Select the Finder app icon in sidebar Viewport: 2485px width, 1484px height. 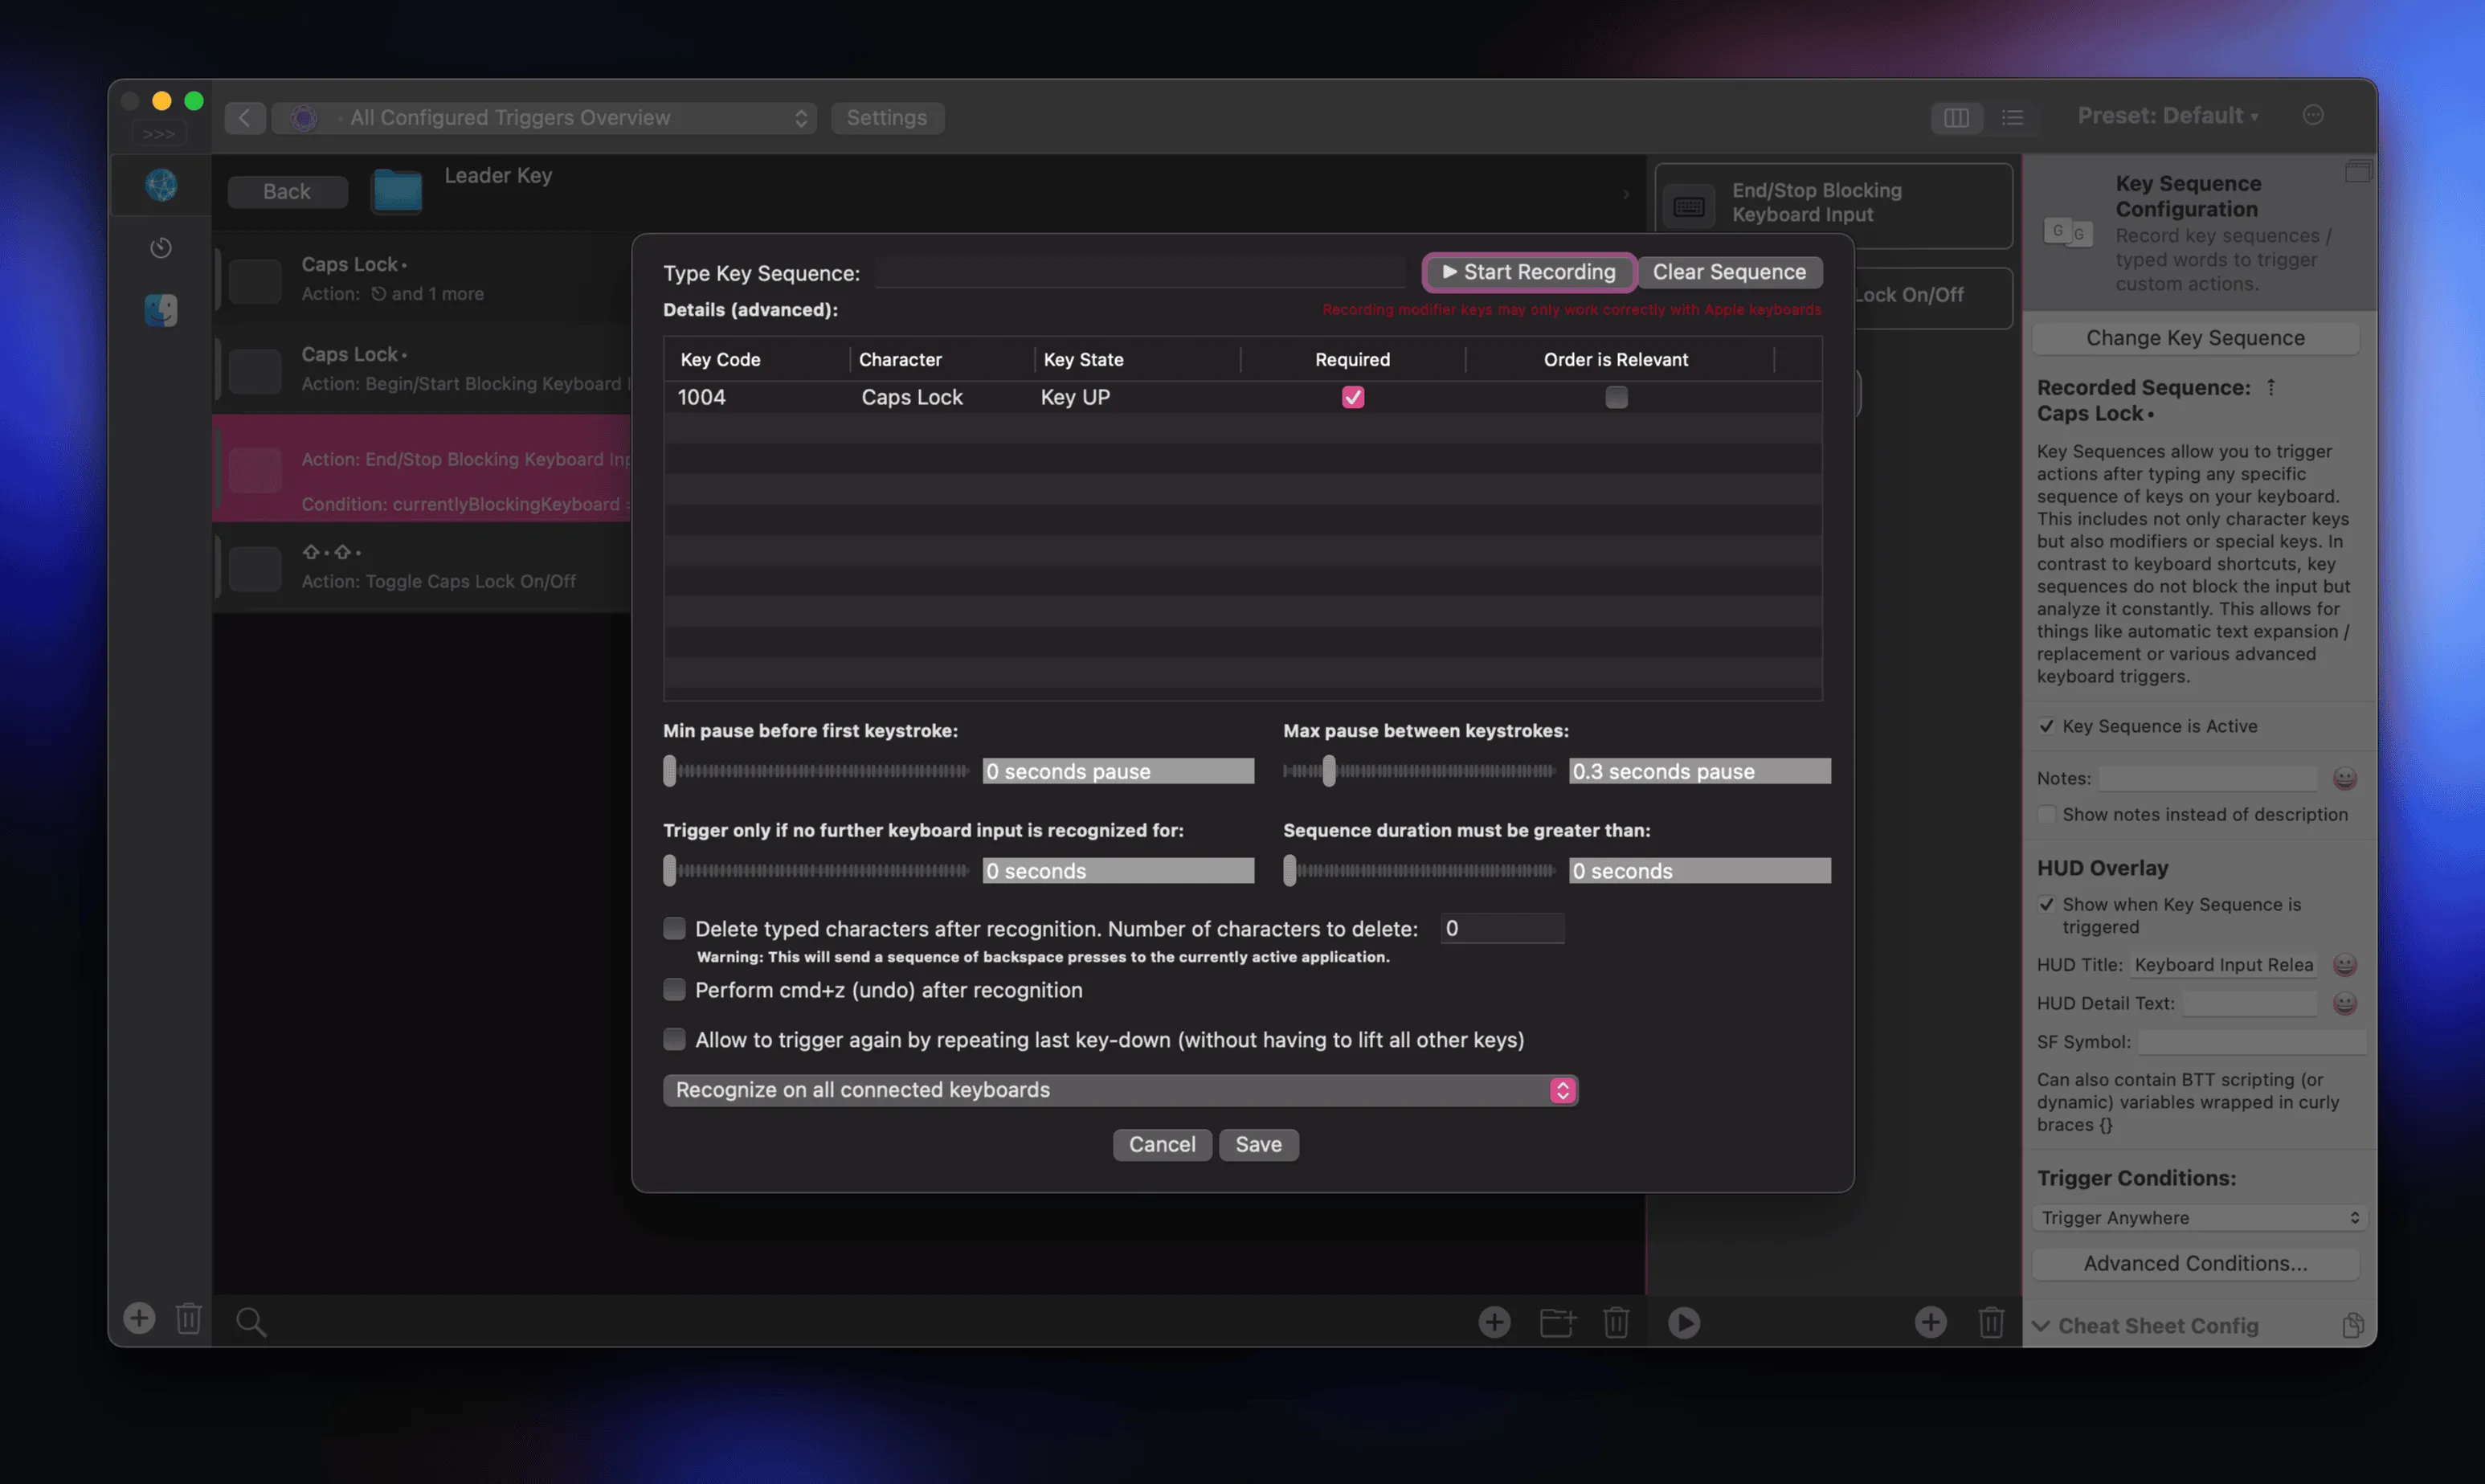click(161, 310)
